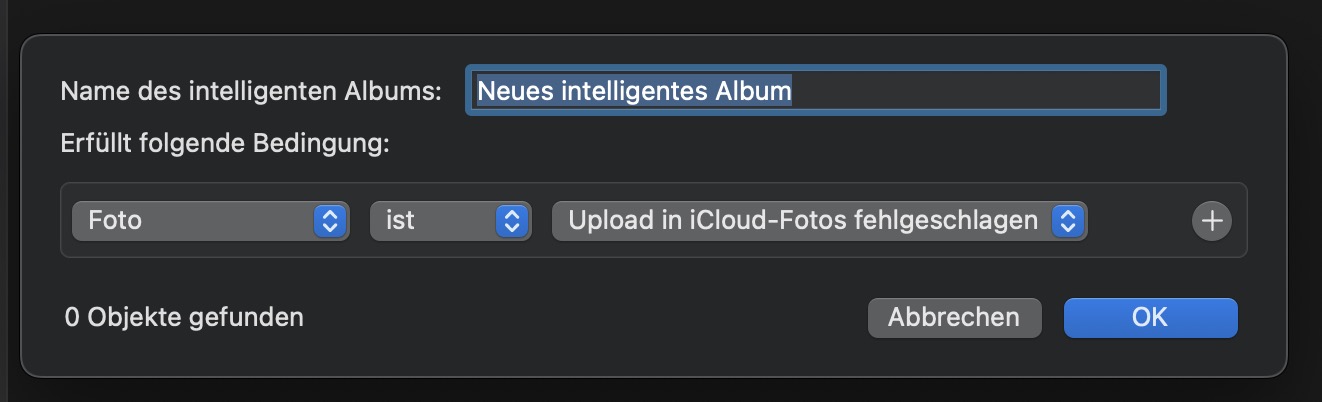The image size is (1322, 402).
Task: Click the "0 Objekte gefunden" status text
Action: click(184, 318)
